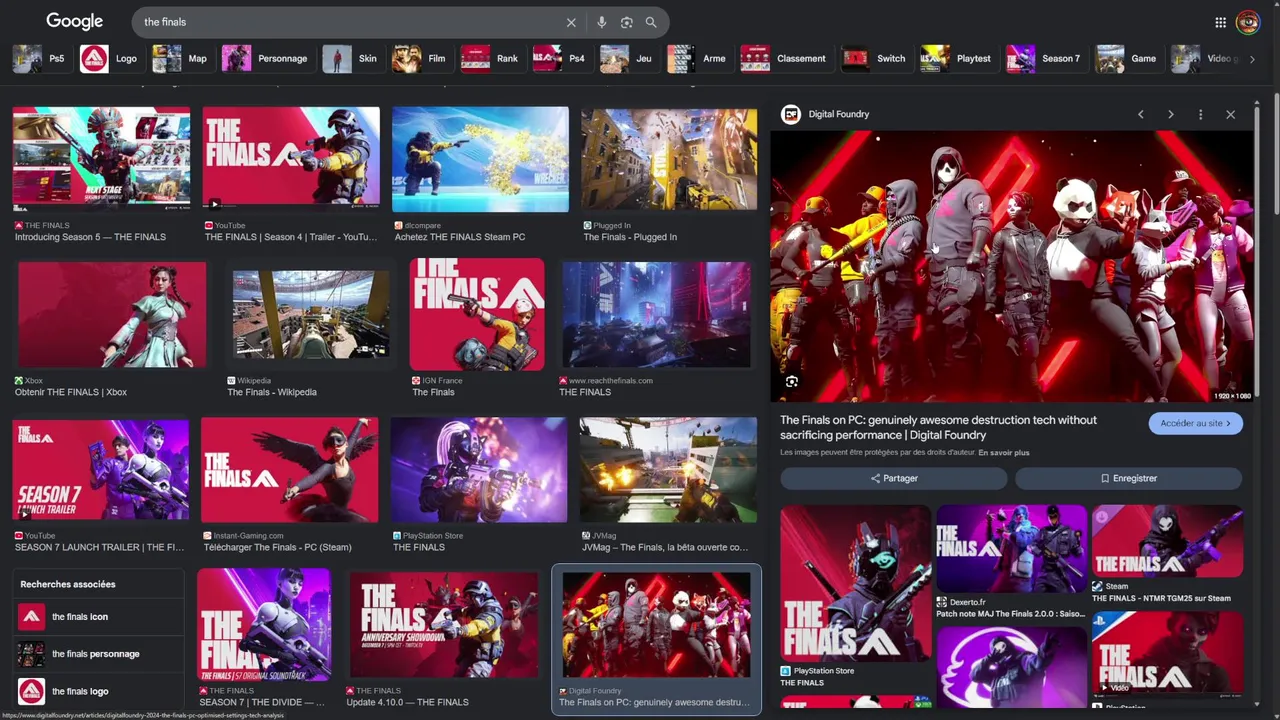The image size is (1280, 720).
Task: Close the Digital Foundry preview panel
Action: 1230,114
